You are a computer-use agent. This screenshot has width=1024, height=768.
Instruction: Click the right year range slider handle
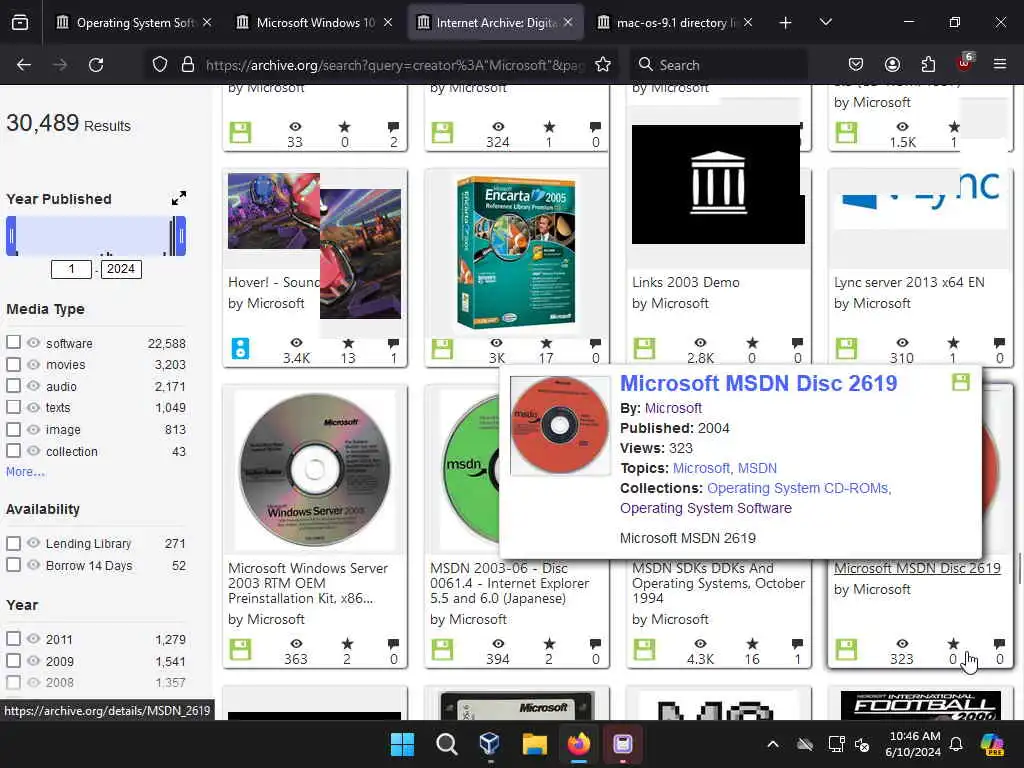(x=181, y=236)
